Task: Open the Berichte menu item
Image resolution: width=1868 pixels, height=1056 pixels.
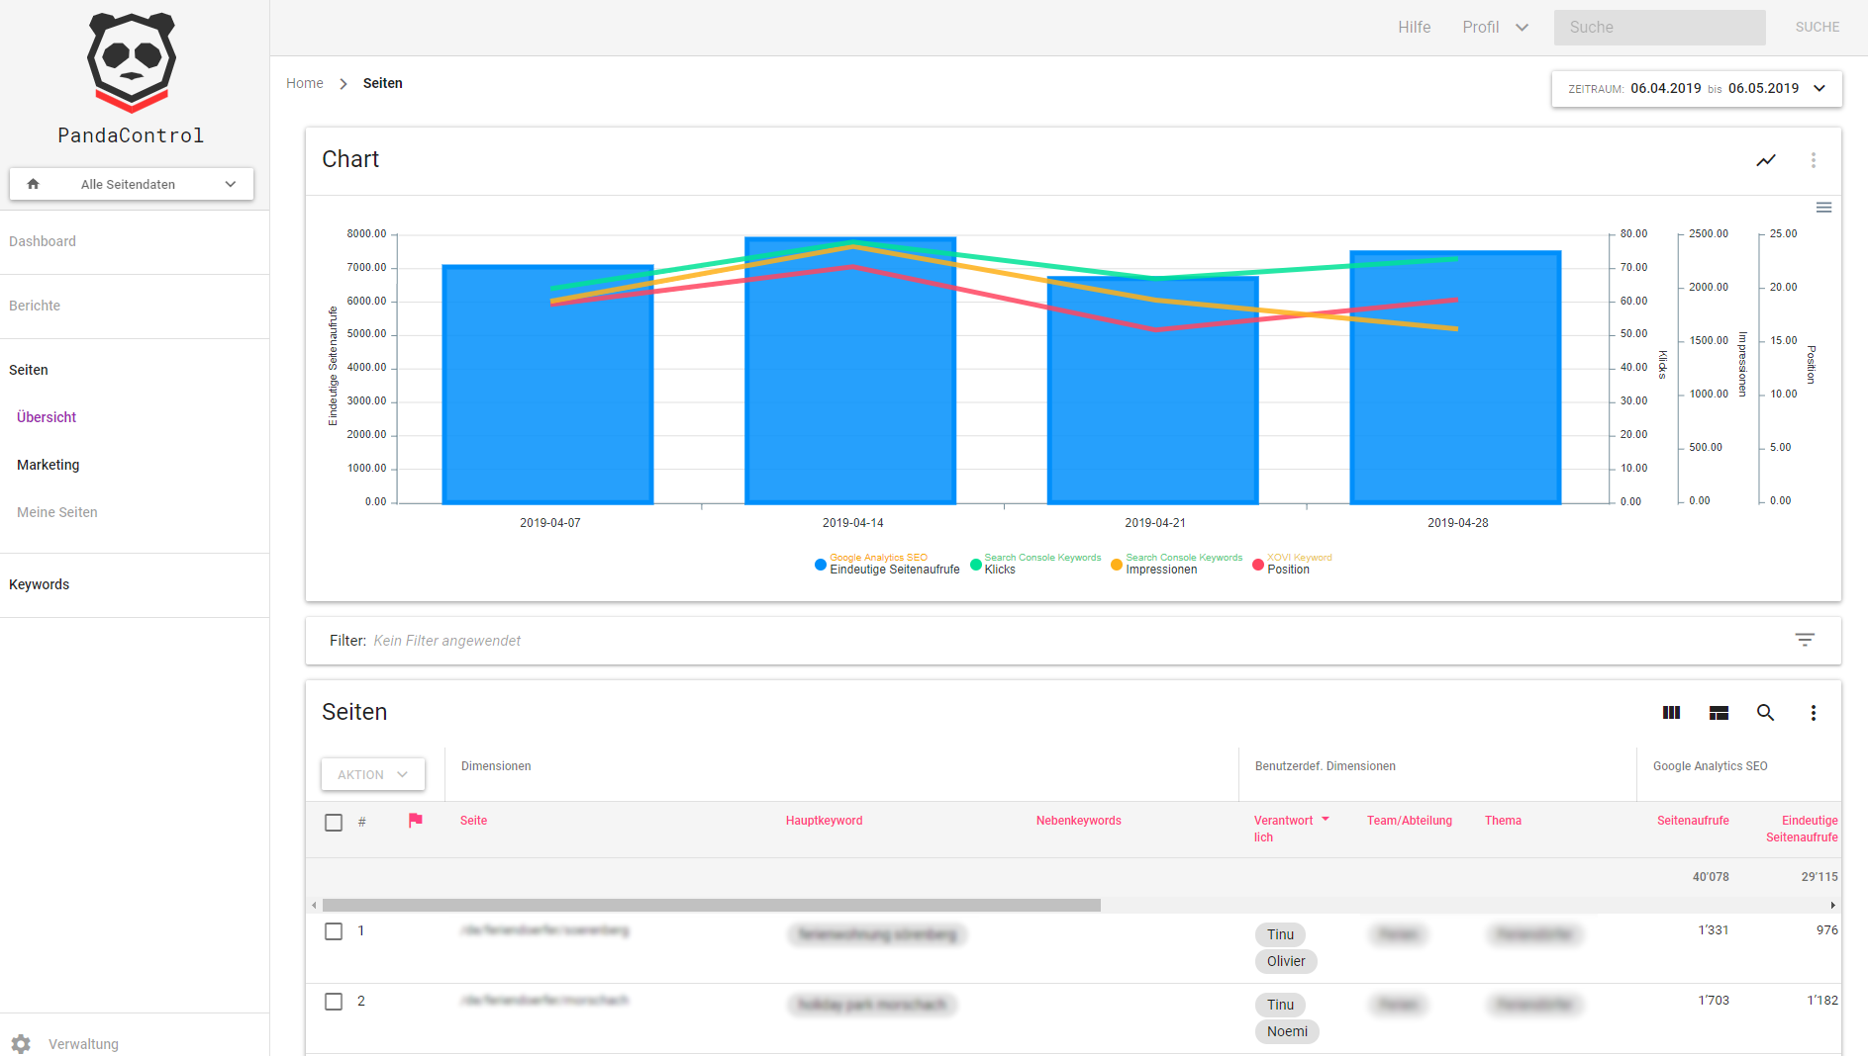Action: coord(35,305)
